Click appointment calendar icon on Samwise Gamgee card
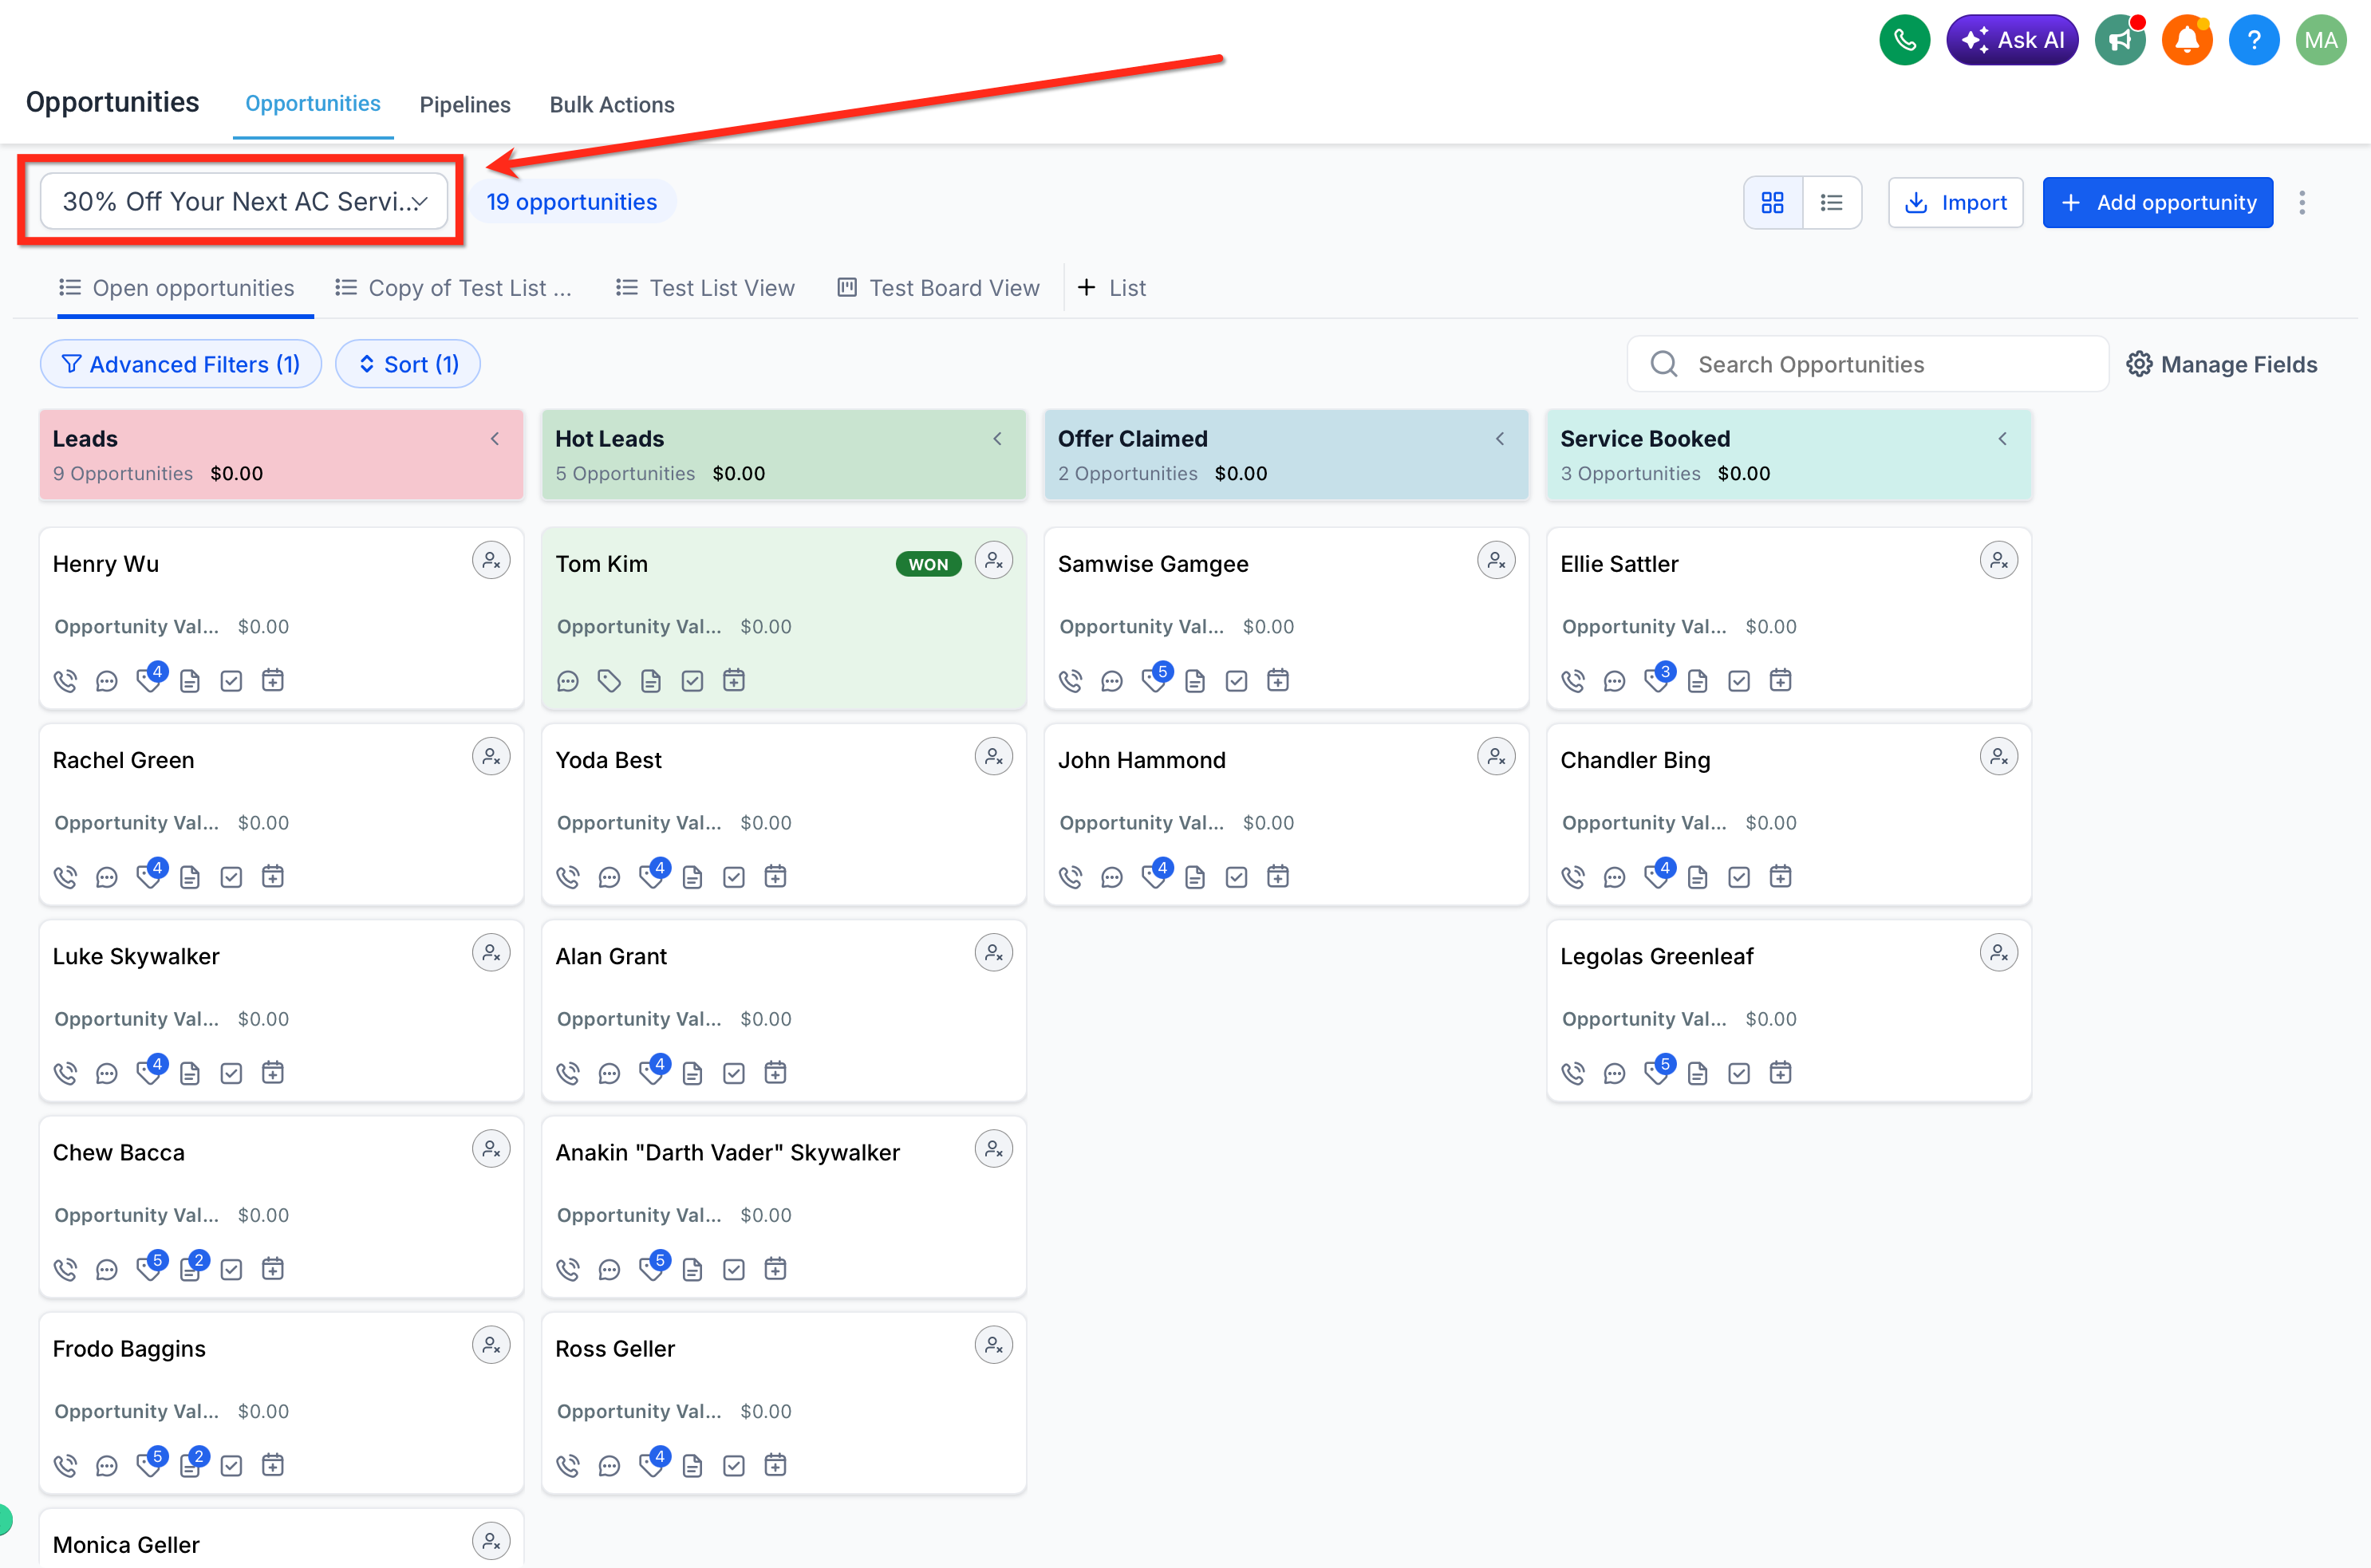 point(1278,681)
